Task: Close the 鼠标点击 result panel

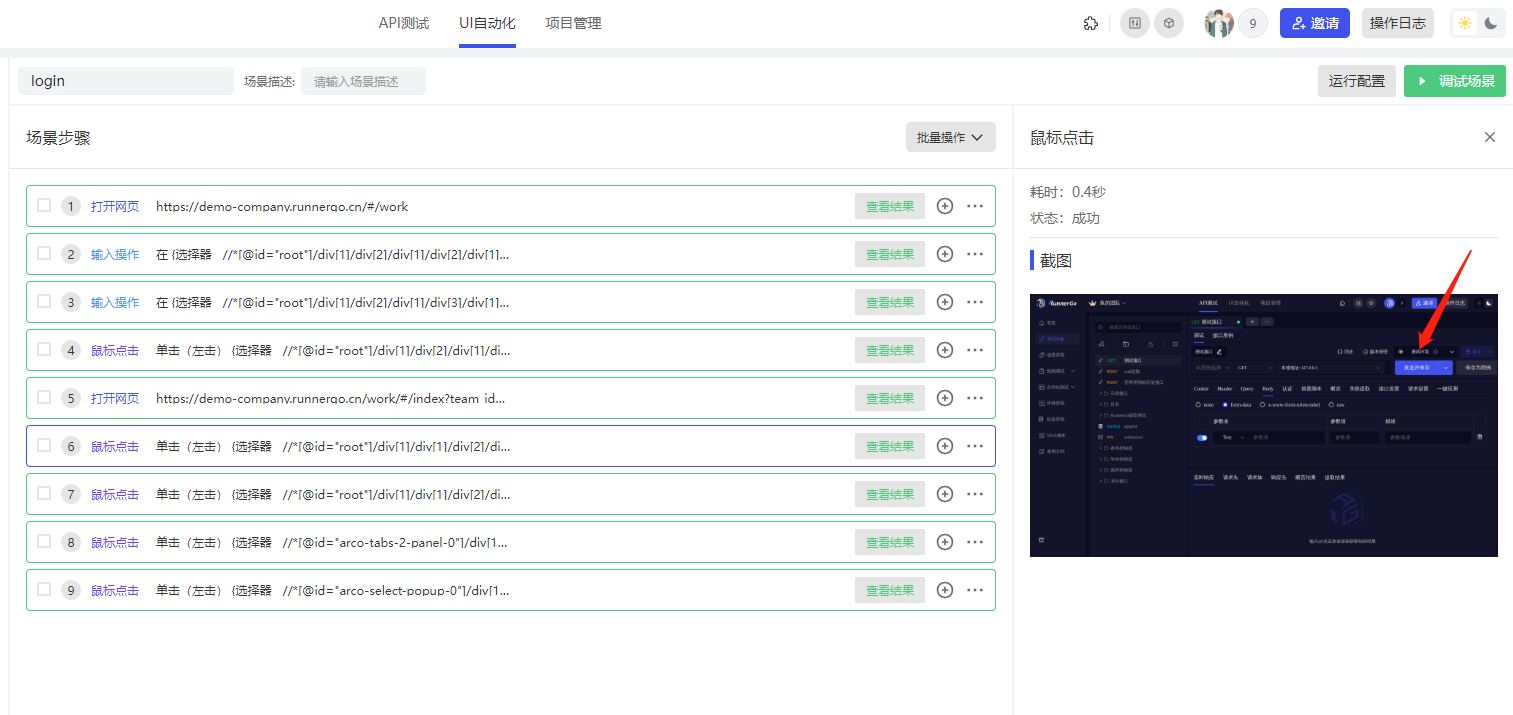Action: point(1490,137)
